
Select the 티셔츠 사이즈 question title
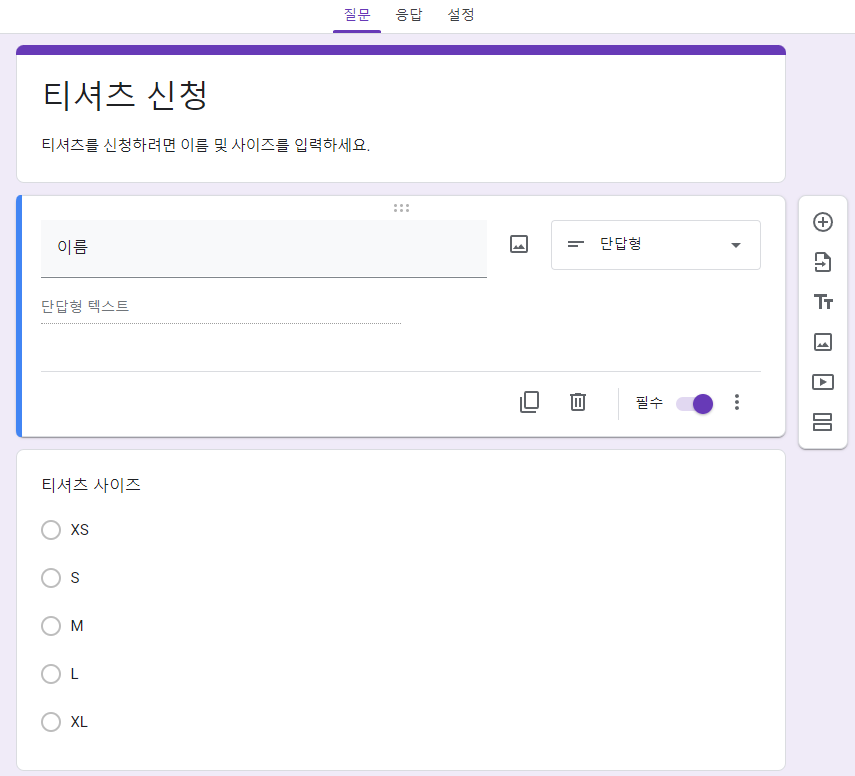pos(91,485)
